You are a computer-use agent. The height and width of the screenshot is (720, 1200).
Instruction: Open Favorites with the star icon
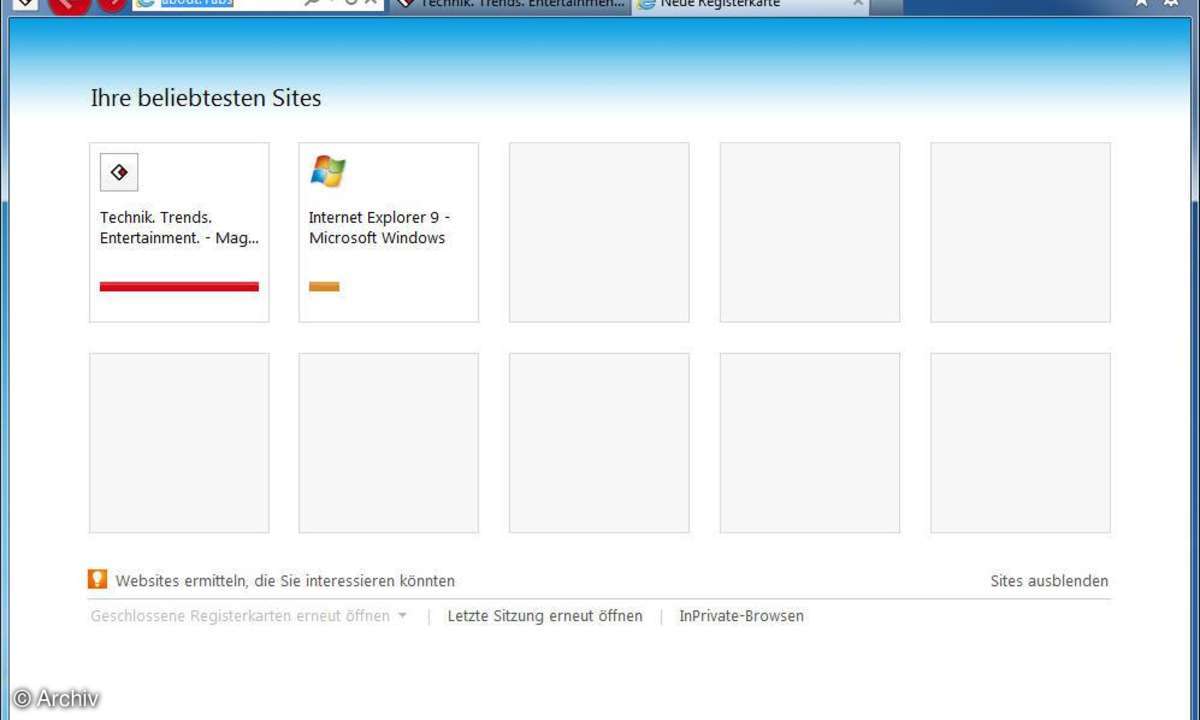click(x=1141, y=4)
